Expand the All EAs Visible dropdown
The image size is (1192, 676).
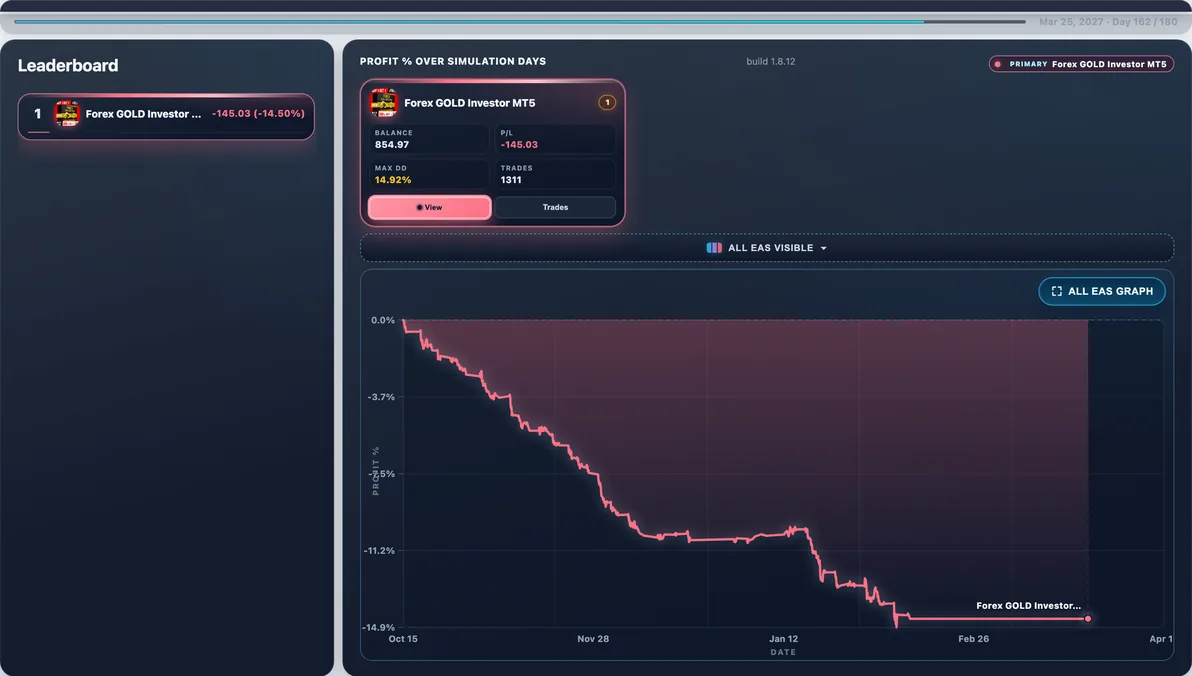[767, 248]
